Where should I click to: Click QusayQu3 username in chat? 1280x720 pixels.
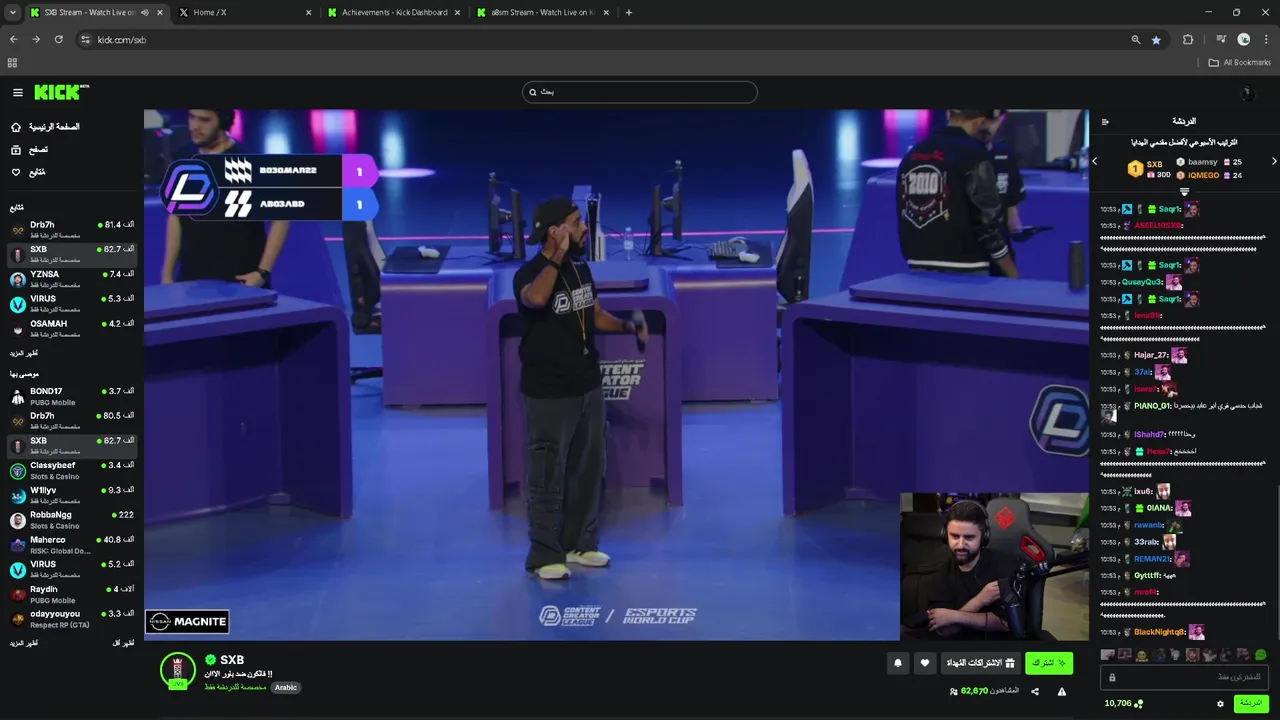[1142, 282]
